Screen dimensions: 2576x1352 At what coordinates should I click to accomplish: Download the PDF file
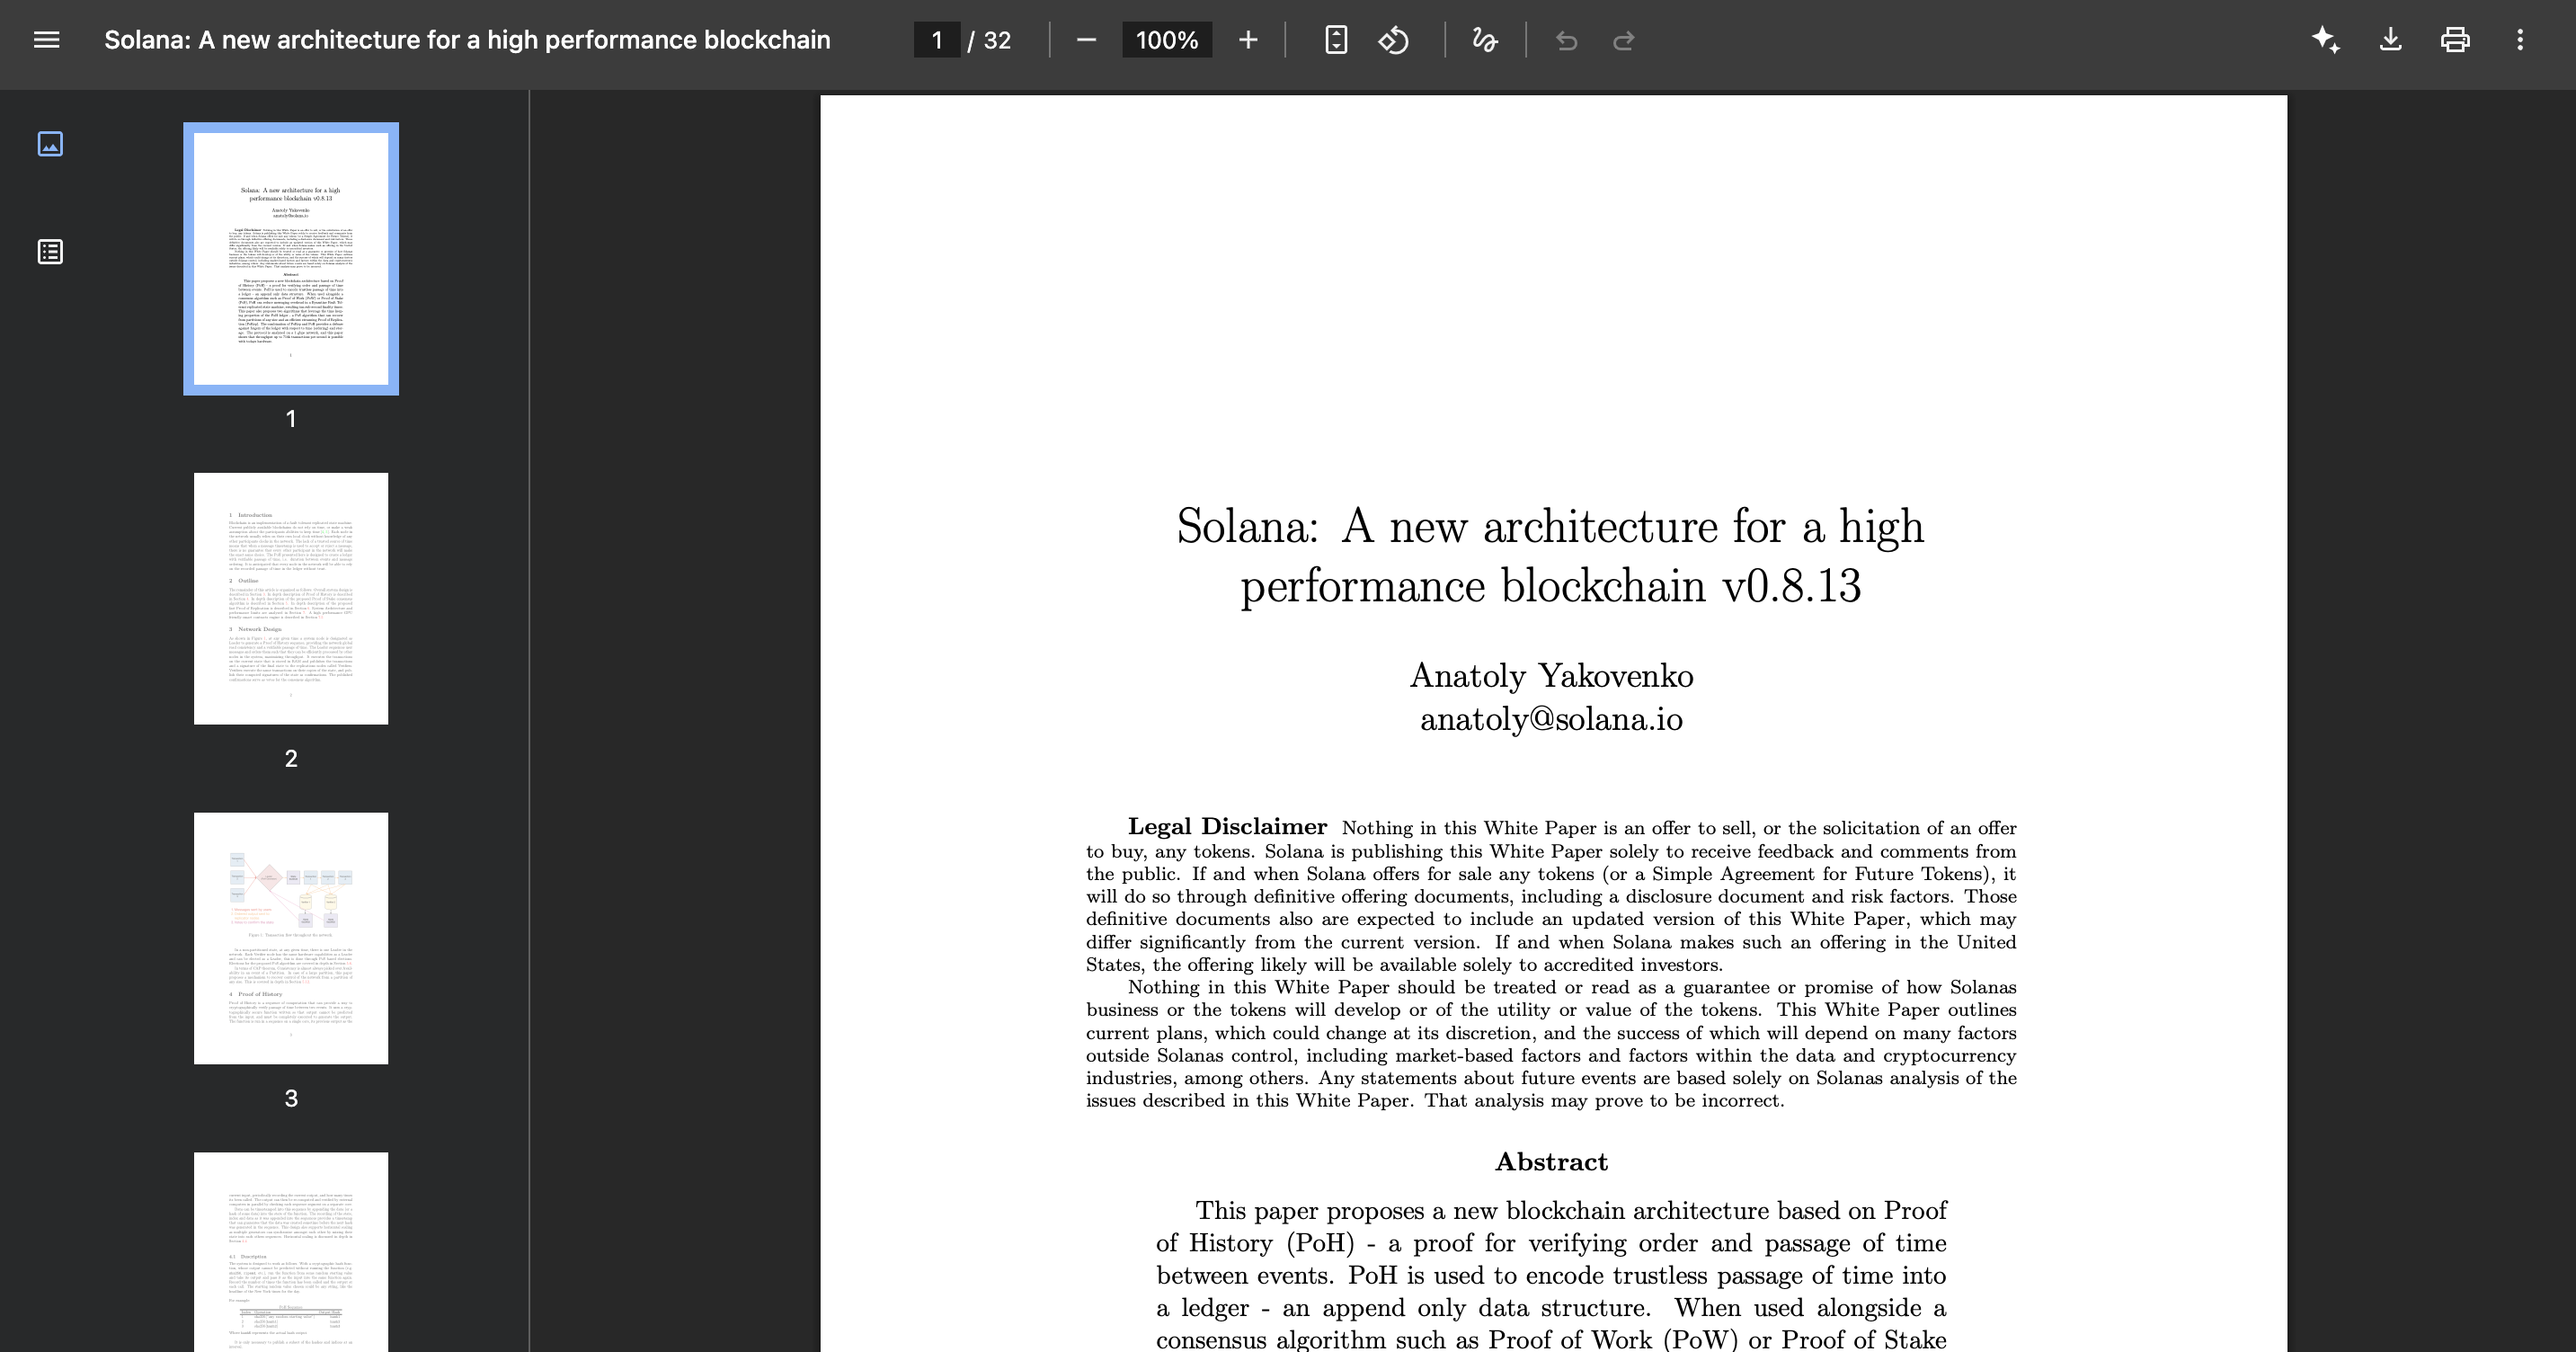click(x=2390, y=40)
